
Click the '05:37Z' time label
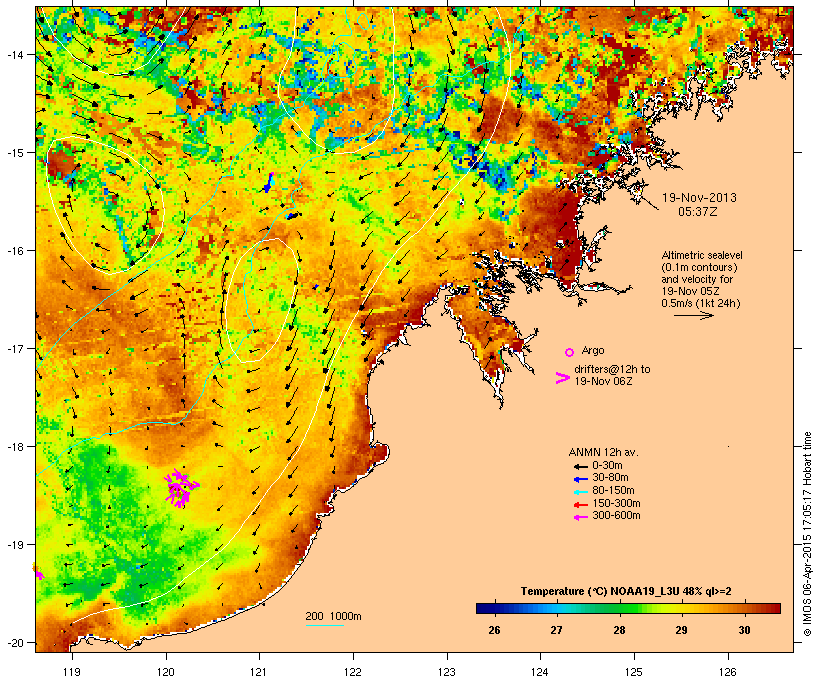(x=698, y=212)
